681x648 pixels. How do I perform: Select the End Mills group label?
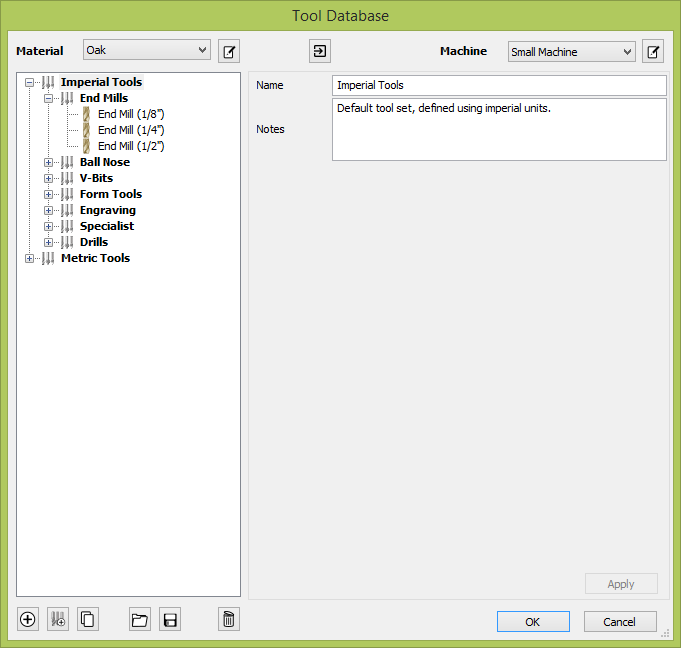click(x=104, y=98)
